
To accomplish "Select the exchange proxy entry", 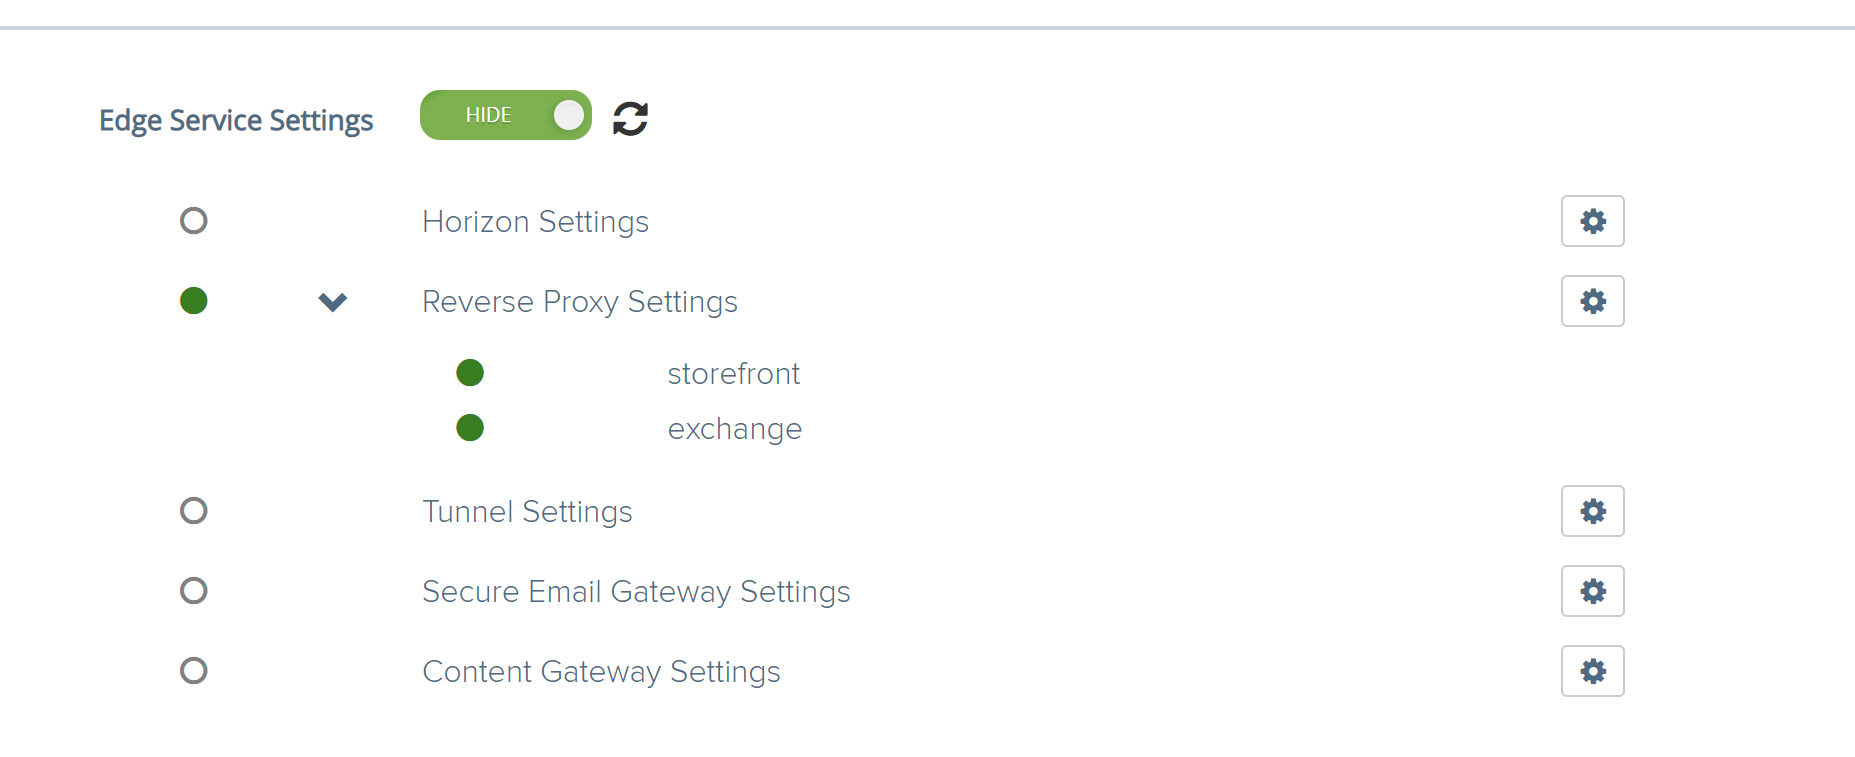I will pos(734,429).
